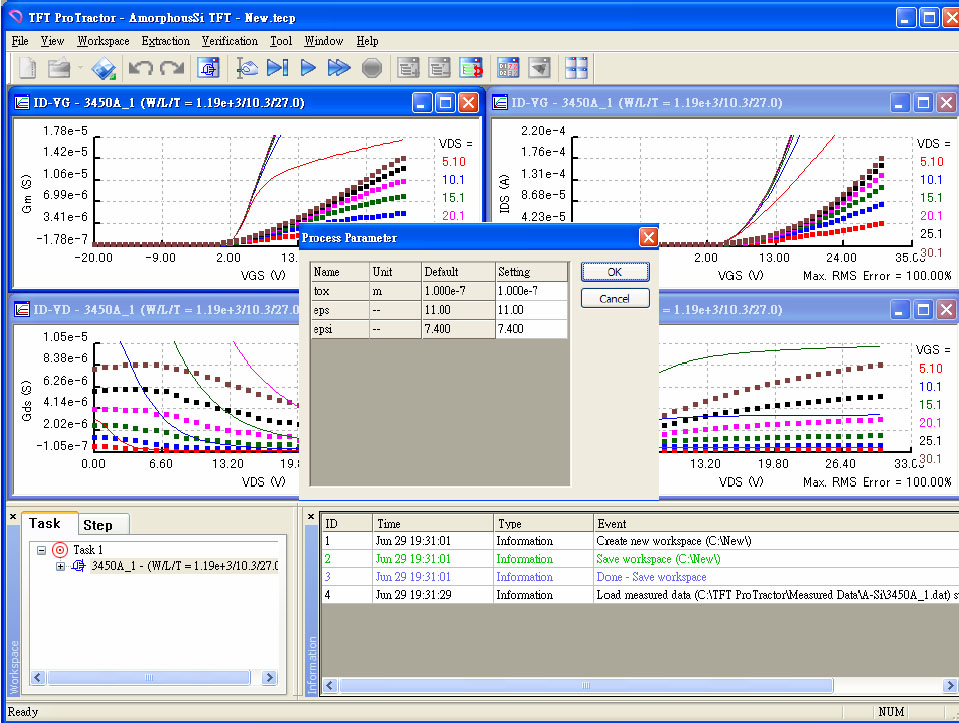Click the Save workspace diamond icon
The width and height of the screenshot is (959, 723).
pos(104,68)
